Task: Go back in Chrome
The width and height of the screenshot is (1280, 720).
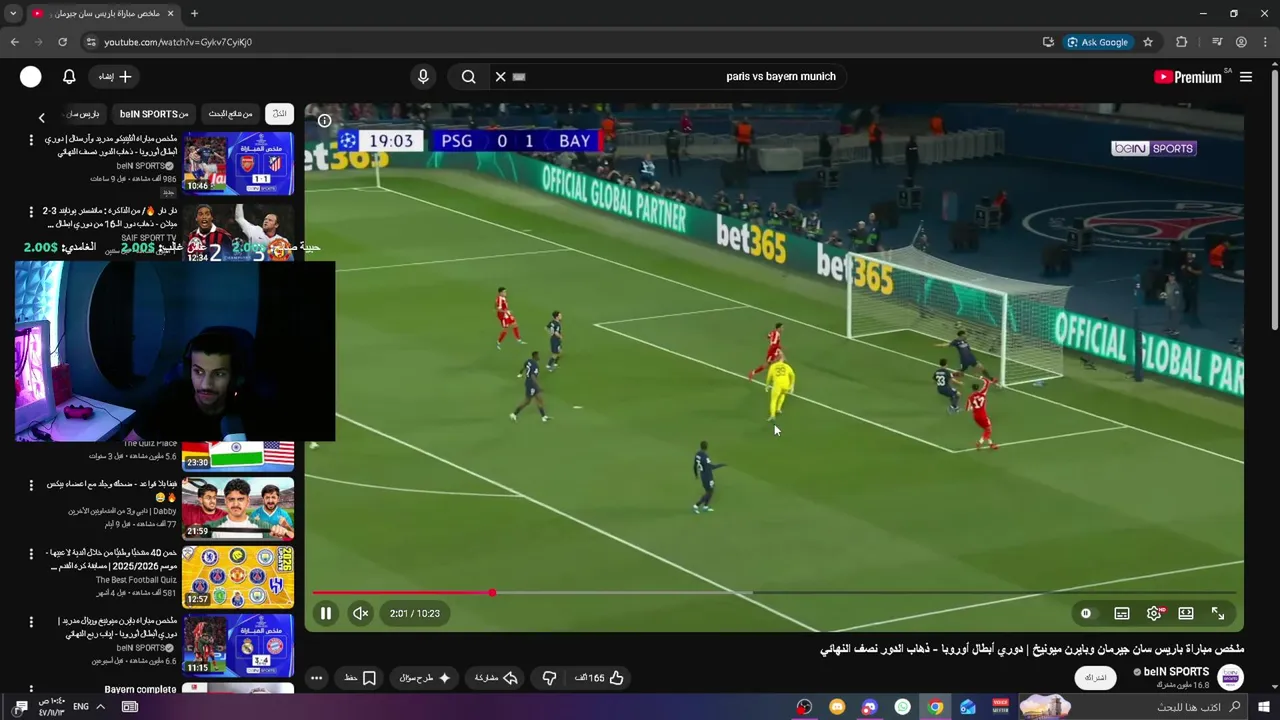Action: coord(14,42)
